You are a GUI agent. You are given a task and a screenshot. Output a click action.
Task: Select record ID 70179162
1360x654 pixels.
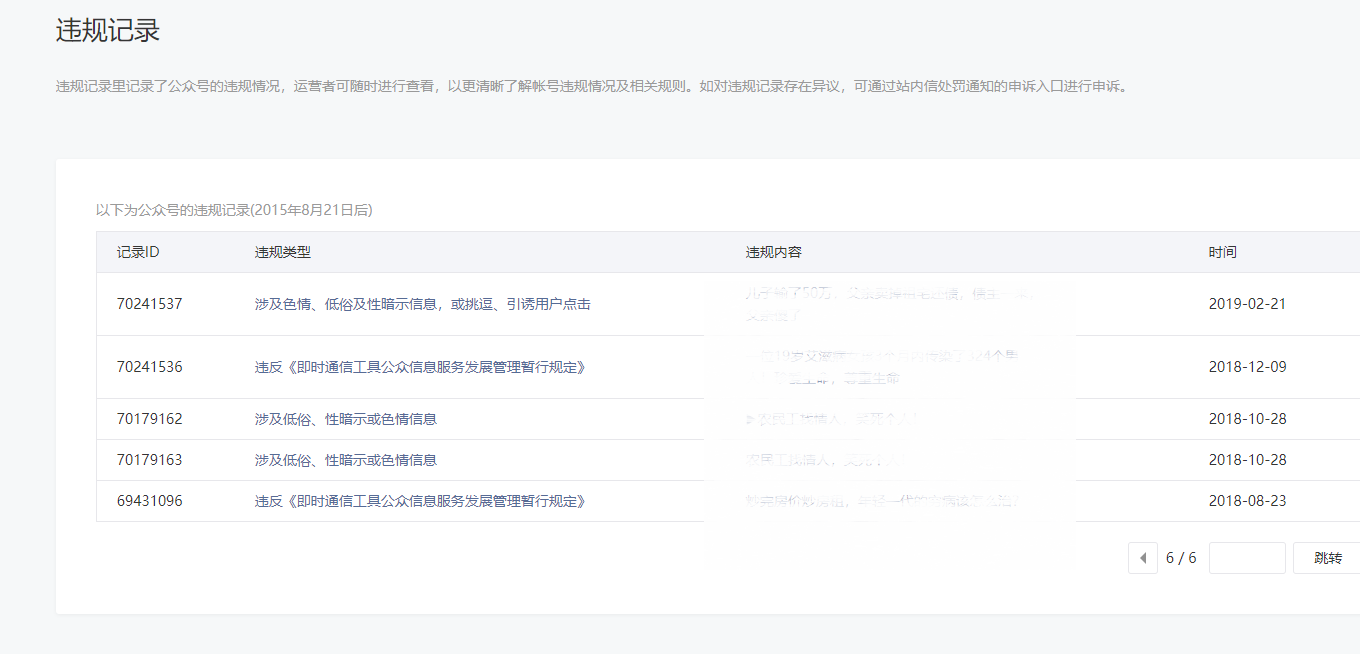point(149,419)
